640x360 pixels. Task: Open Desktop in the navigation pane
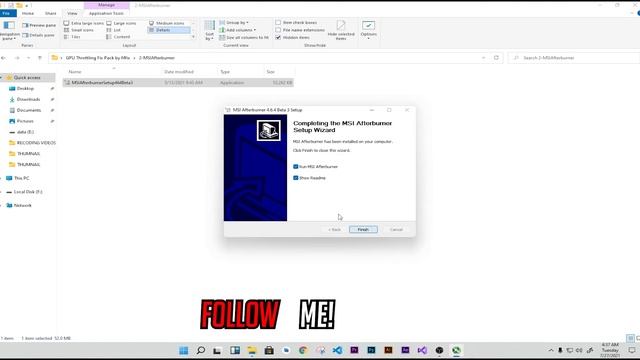pos(25,89)
